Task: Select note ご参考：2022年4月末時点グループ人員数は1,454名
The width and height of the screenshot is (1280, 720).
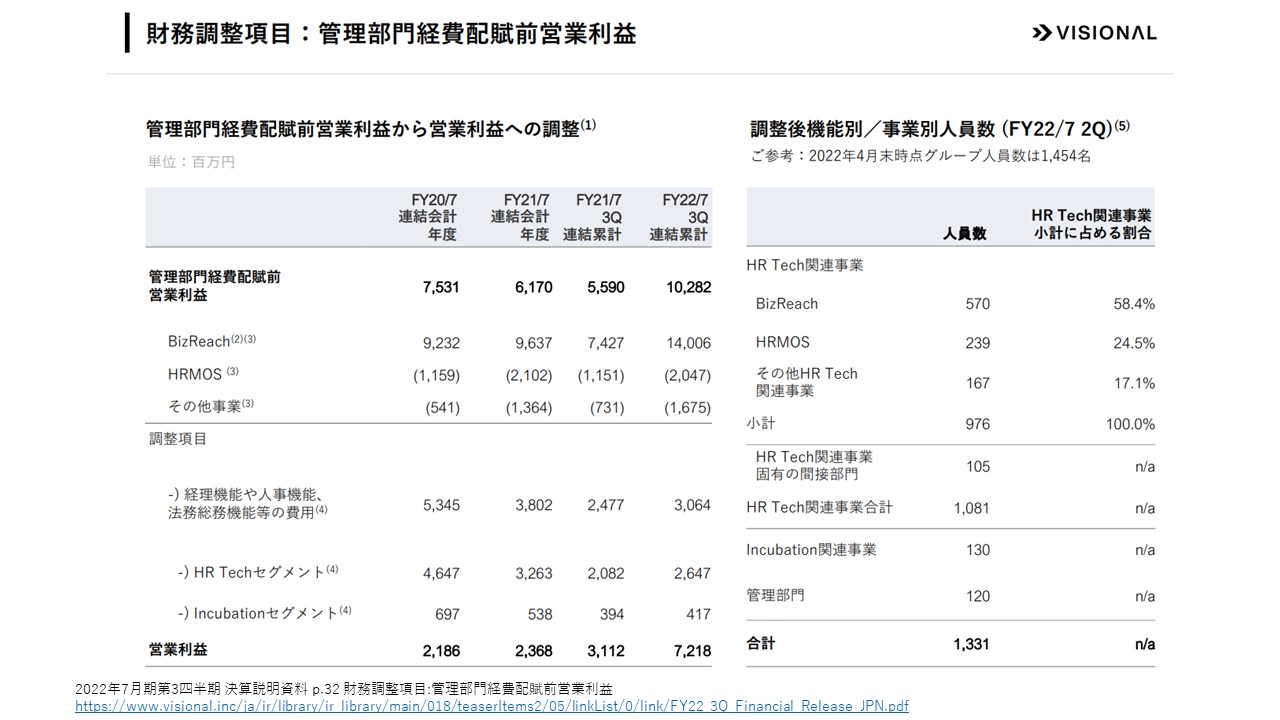Action: coord(921,156)
